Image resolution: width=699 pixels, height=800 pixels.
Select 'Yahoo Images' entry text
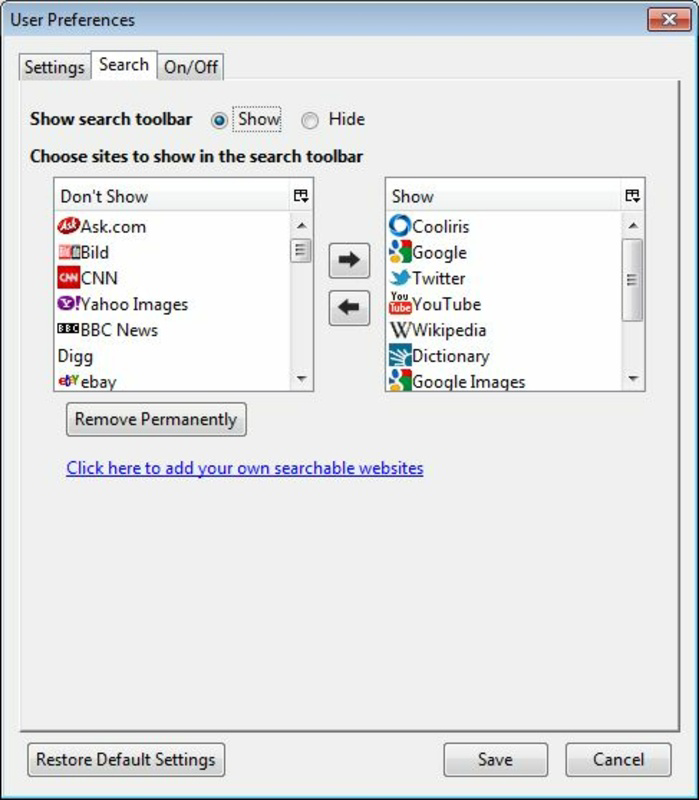click(x=134, y=304)
